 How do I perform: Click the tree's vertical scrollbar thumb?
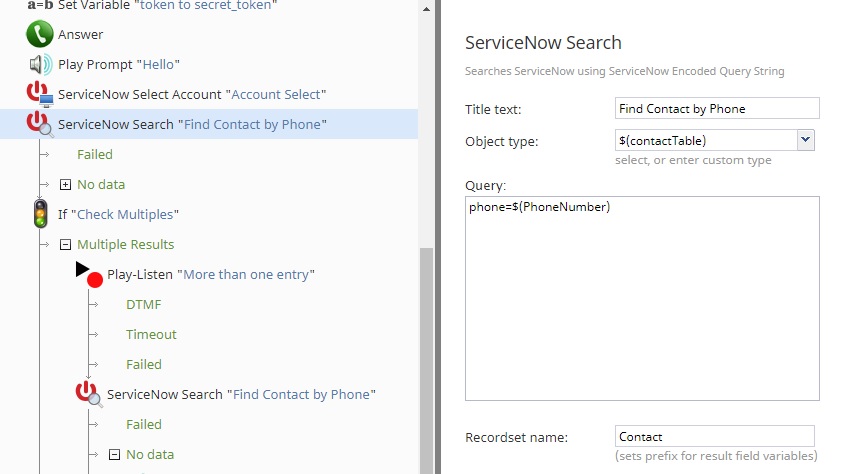point(426,361)
